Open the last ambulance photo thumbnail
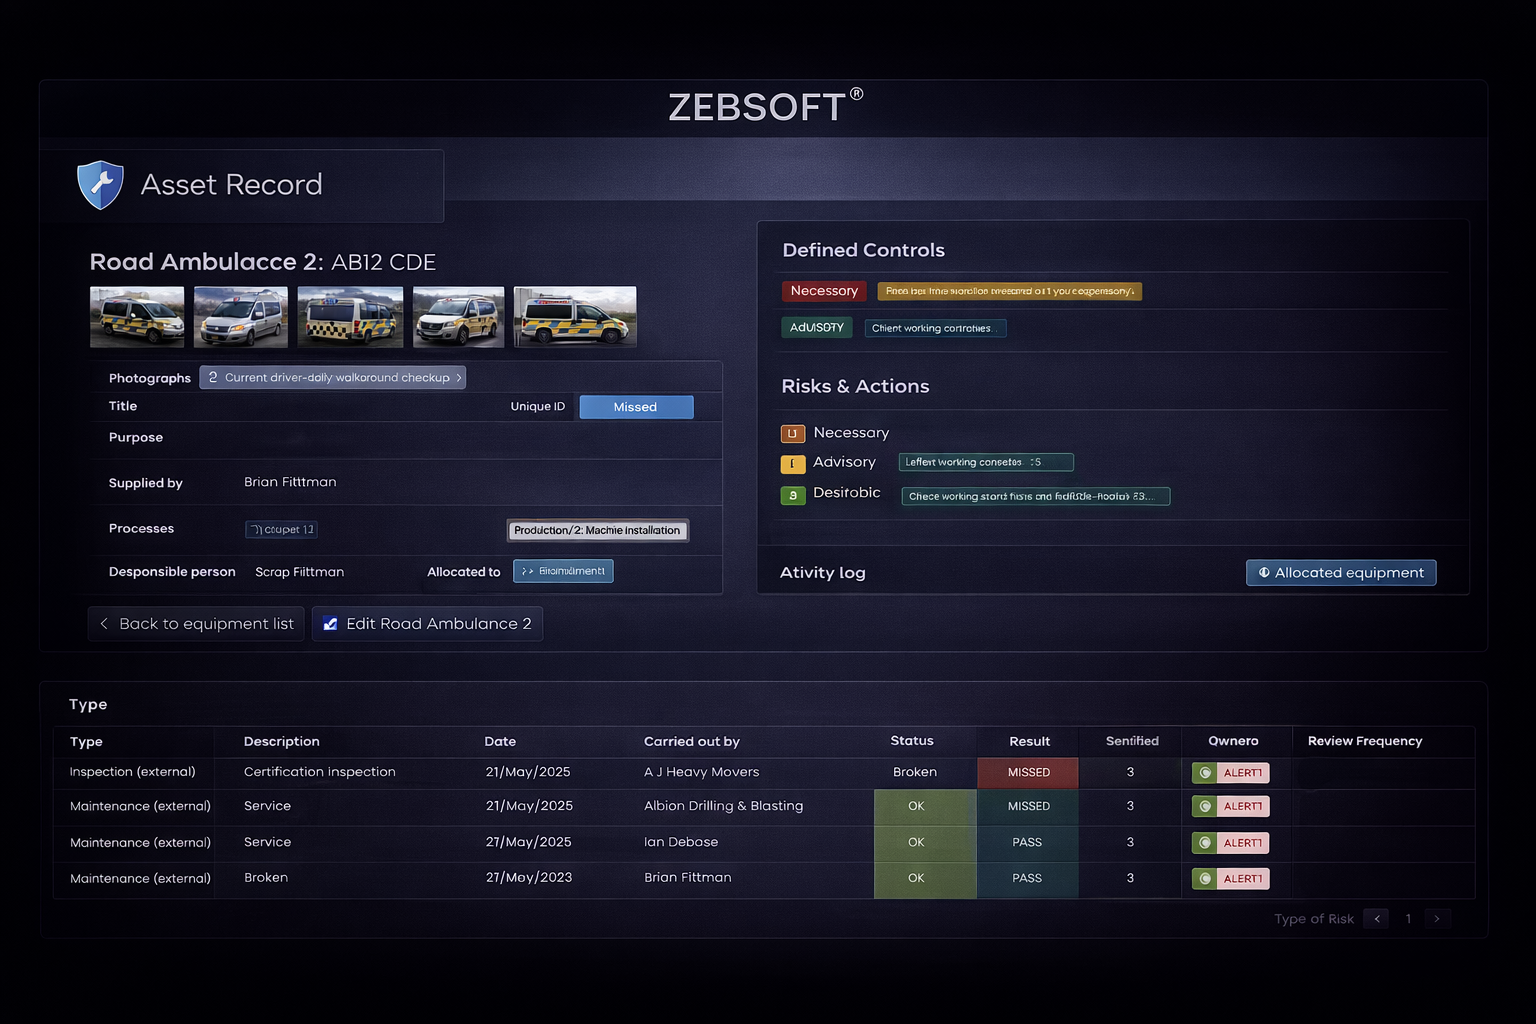The height and width of the screenshot is (1024, 1536). (x=575, y=317)
